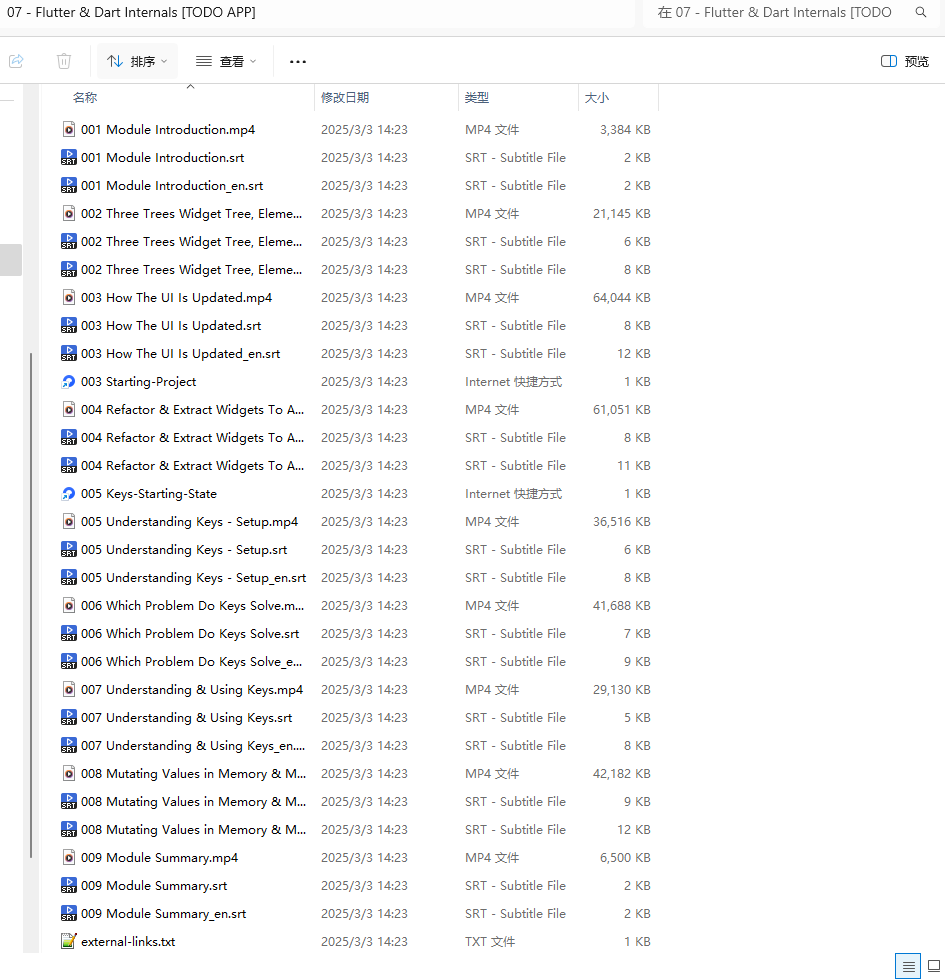
Task: Click the shortcut icon of 003 Starting-Project
Action: click(x=69, y=381)
